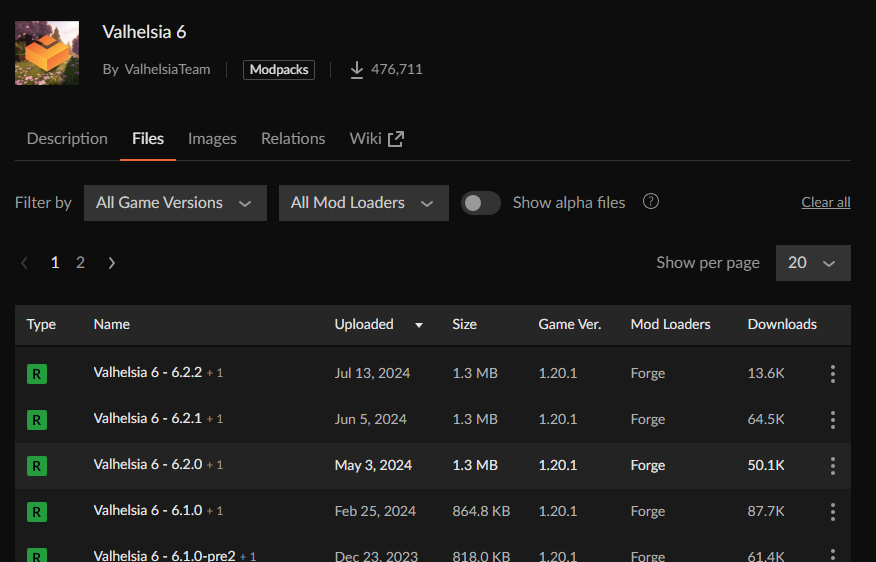876x562 pixels.
Task: Open the ValhelsiaTeam author link
Action: coord(167,69)
